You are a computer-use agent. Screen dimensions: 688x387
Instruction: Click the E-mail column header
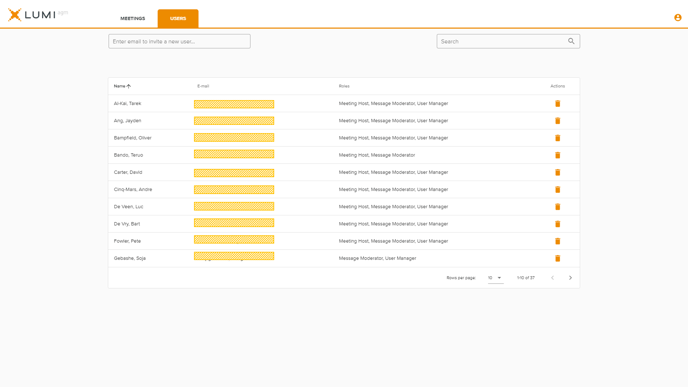coord(203,86)
